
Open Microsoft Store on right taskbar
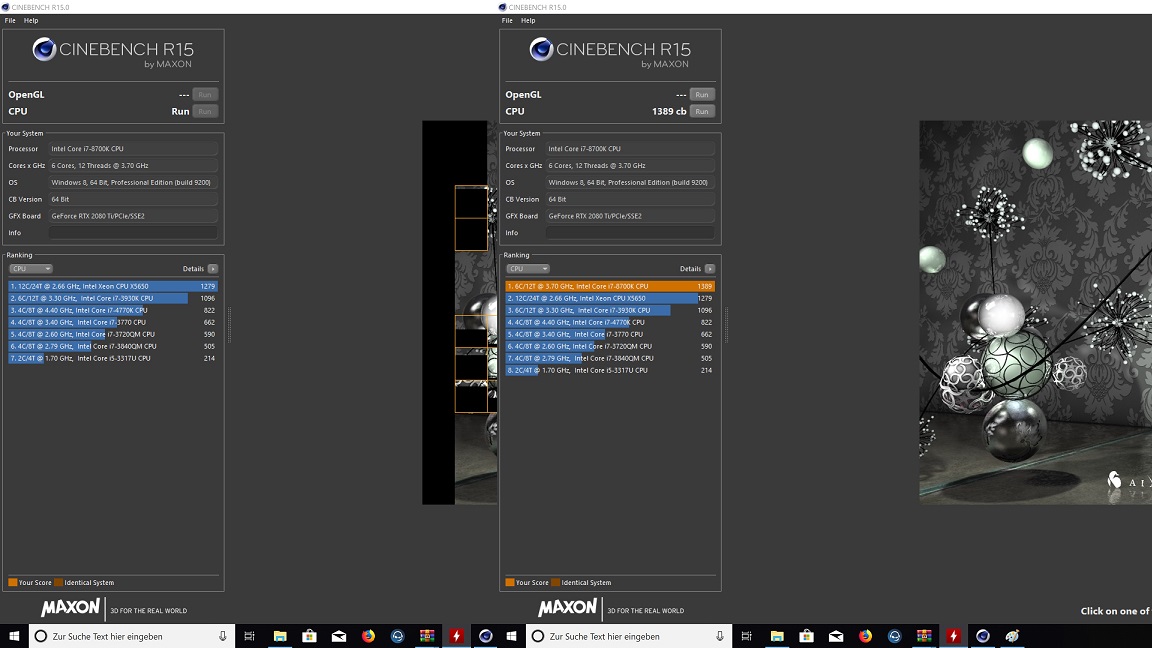(806, 636)
